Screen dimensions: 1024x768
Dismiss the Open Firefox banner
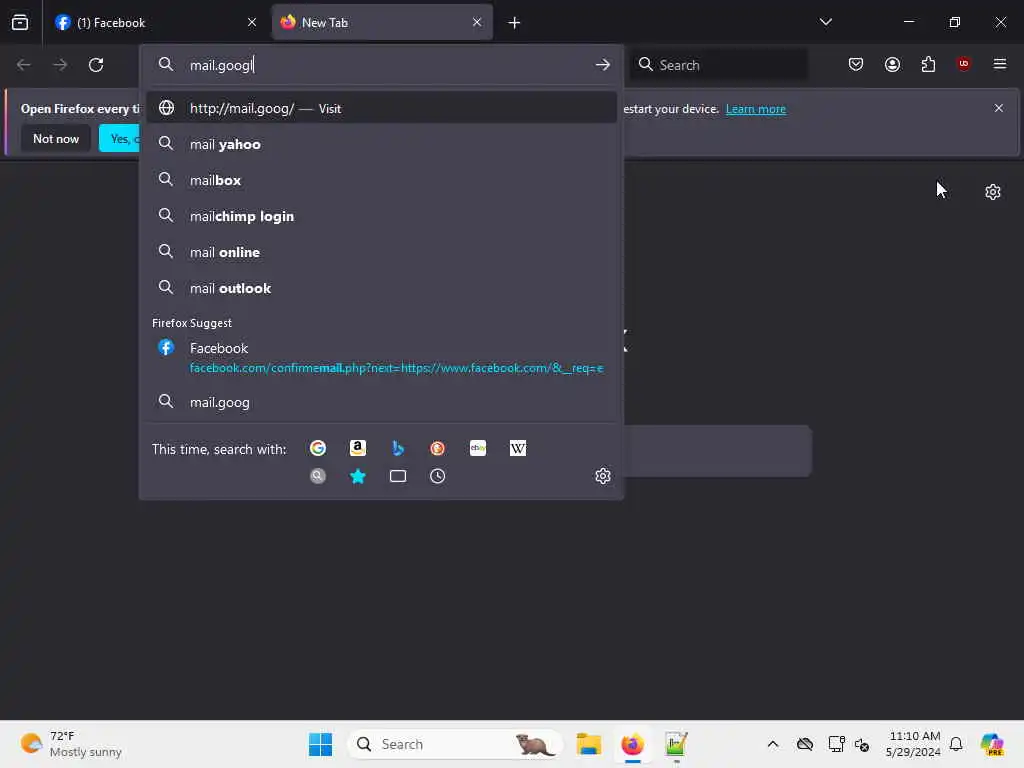coord(999,108)
